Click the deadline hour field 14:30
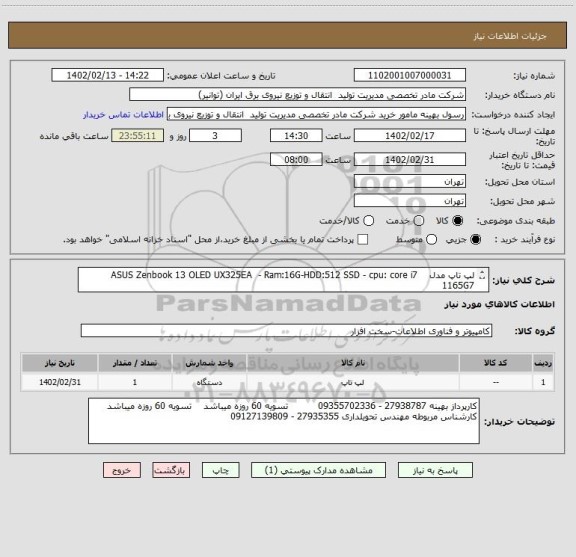576x557 pixels. tap(296, 136)
